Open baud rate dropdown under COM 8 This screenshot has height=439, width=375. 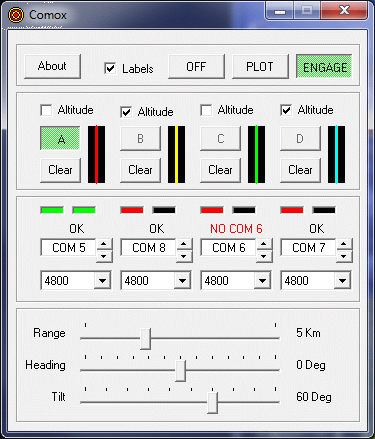(x=182, y=281)
